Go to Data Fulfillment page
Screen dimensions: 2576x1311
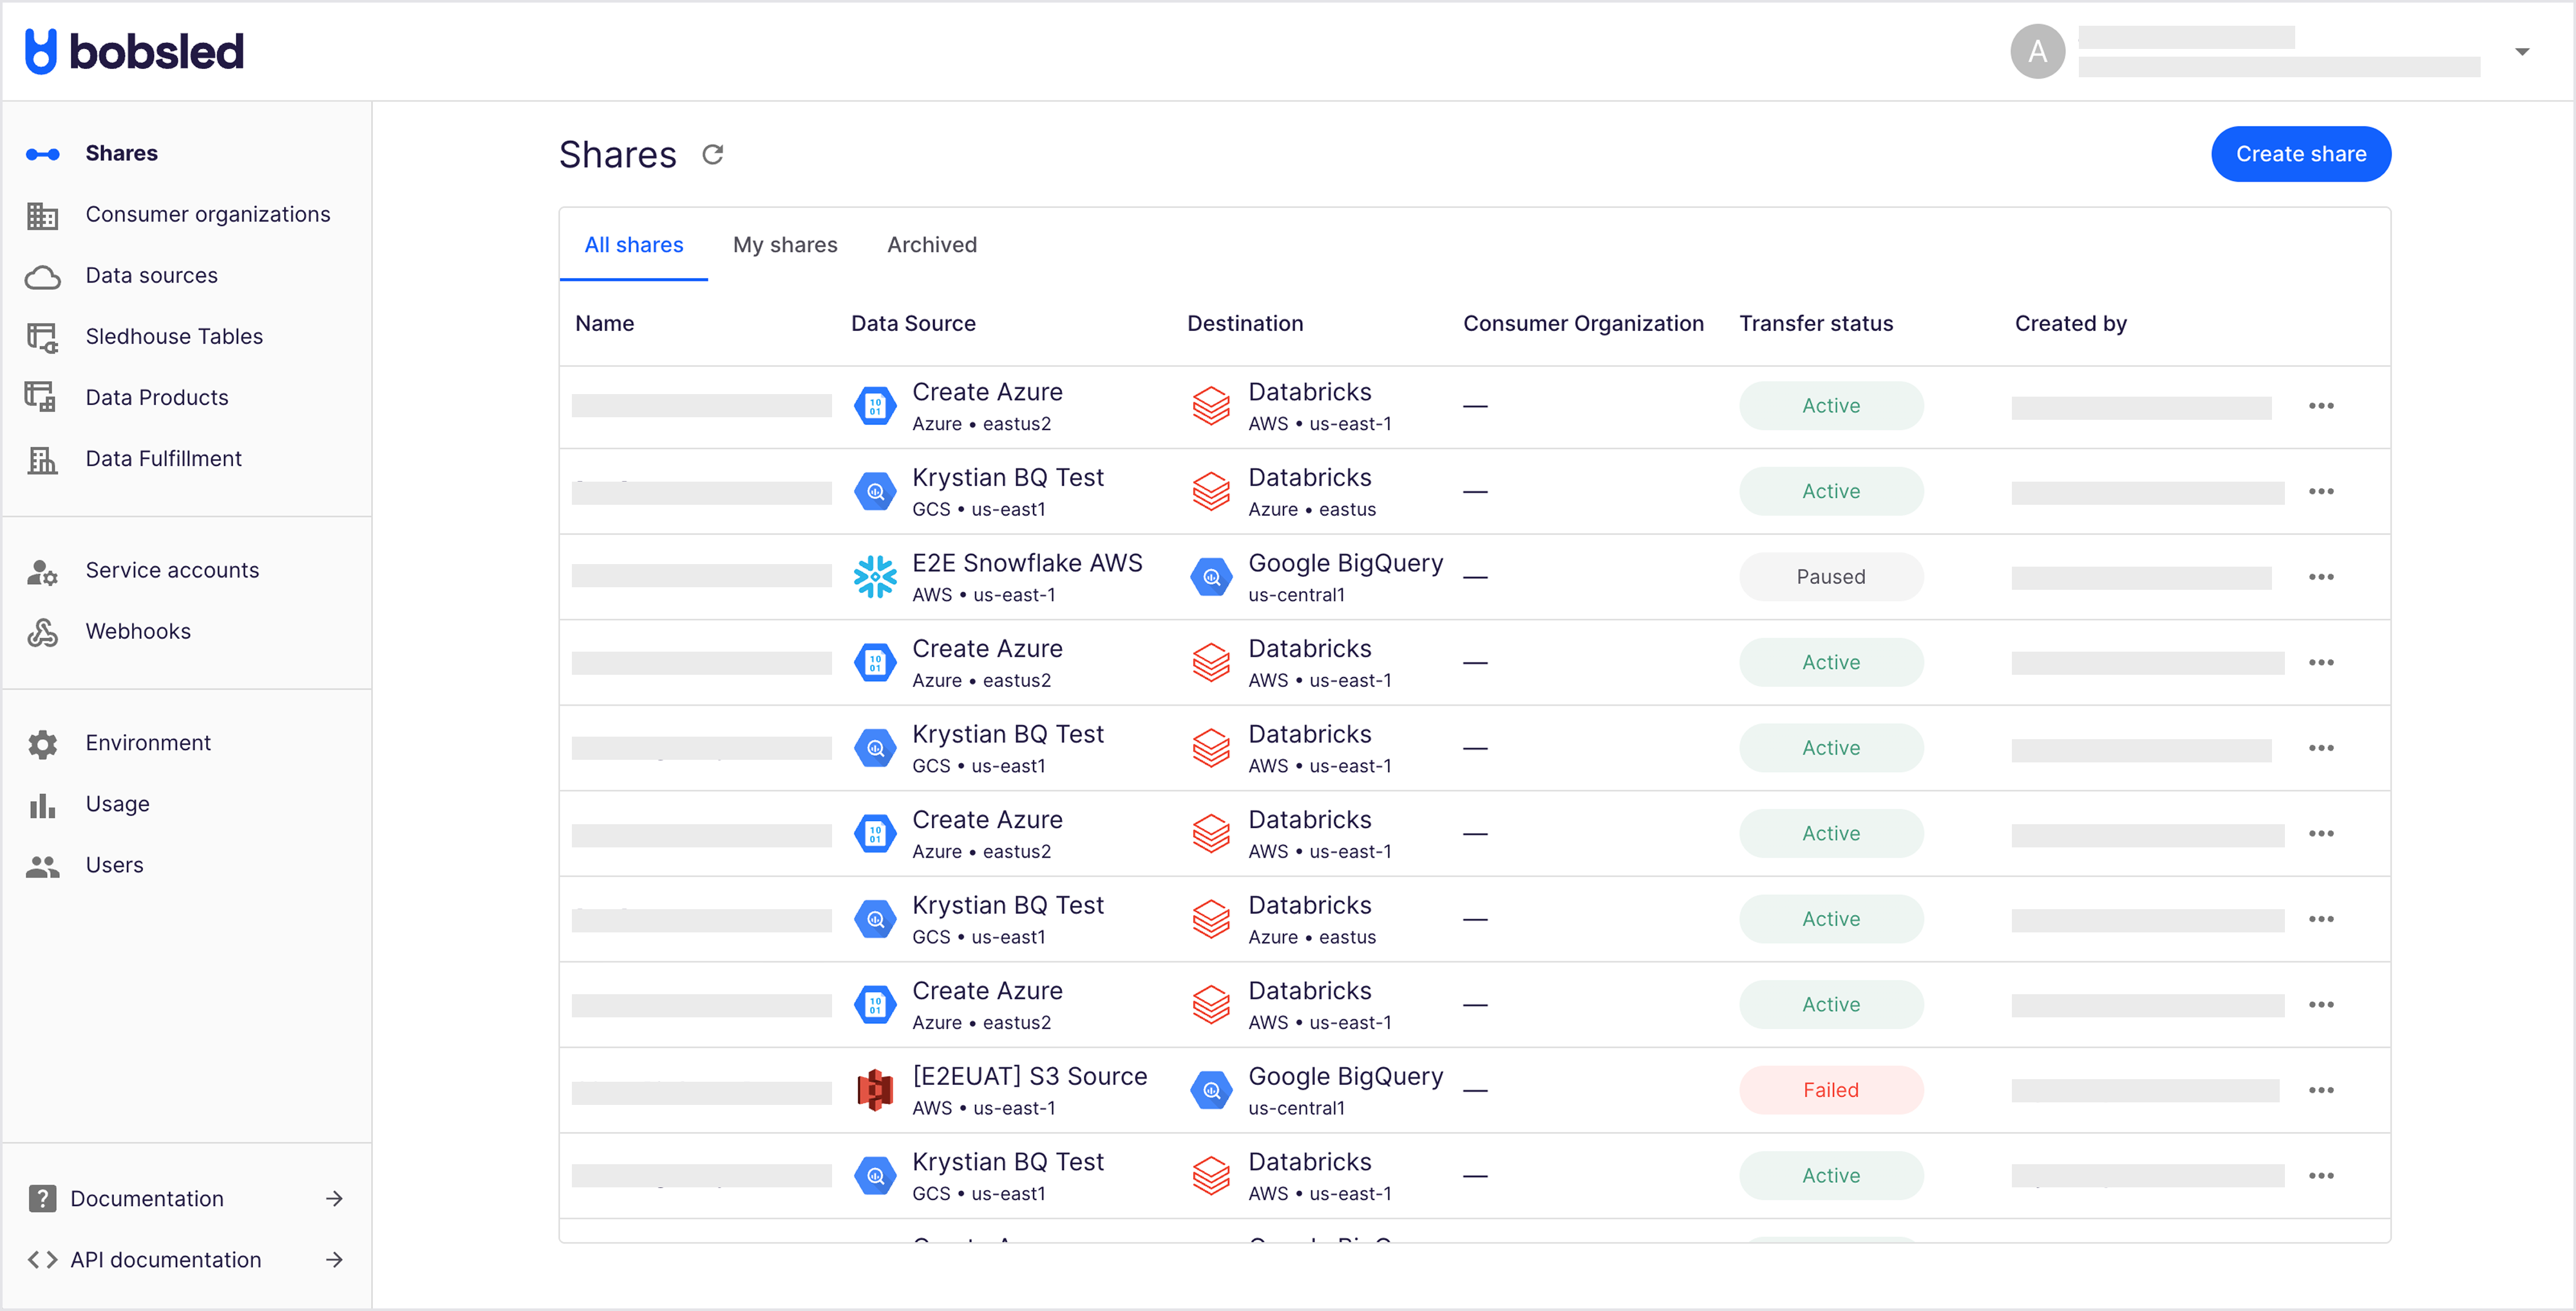click(163, 459)
